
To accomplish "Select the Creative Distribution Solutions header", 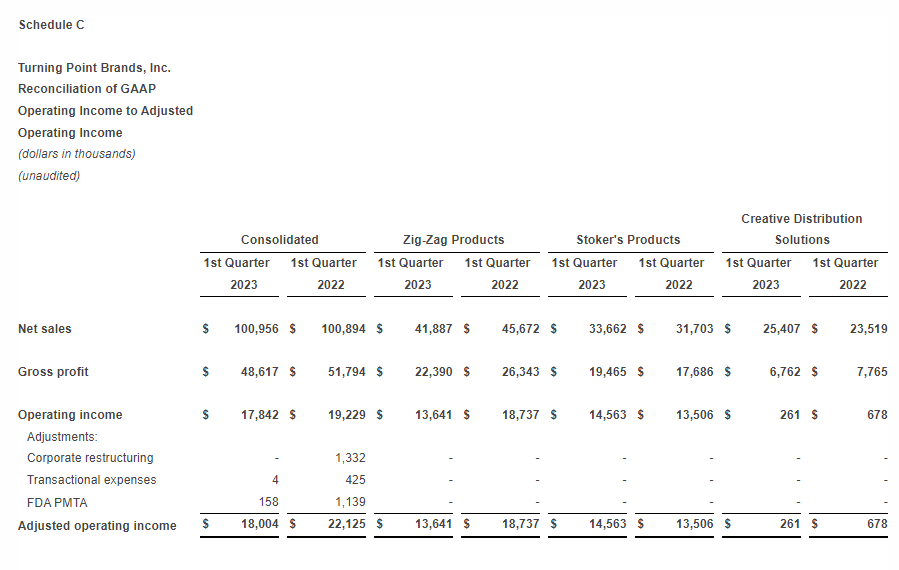I will pyautogui.click(x=801, y=229).
